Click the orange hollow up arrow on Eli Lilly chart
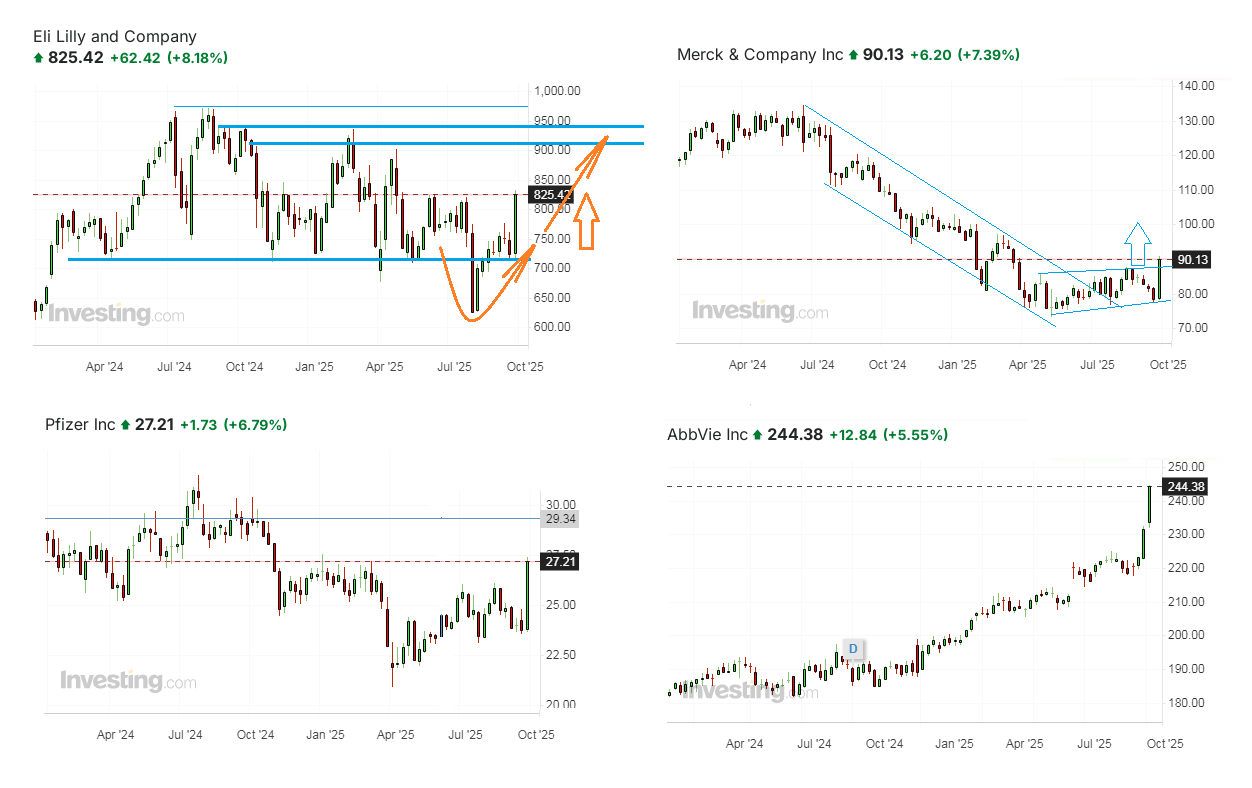This screenshot has height=788, width=1252. pos(587,222)
